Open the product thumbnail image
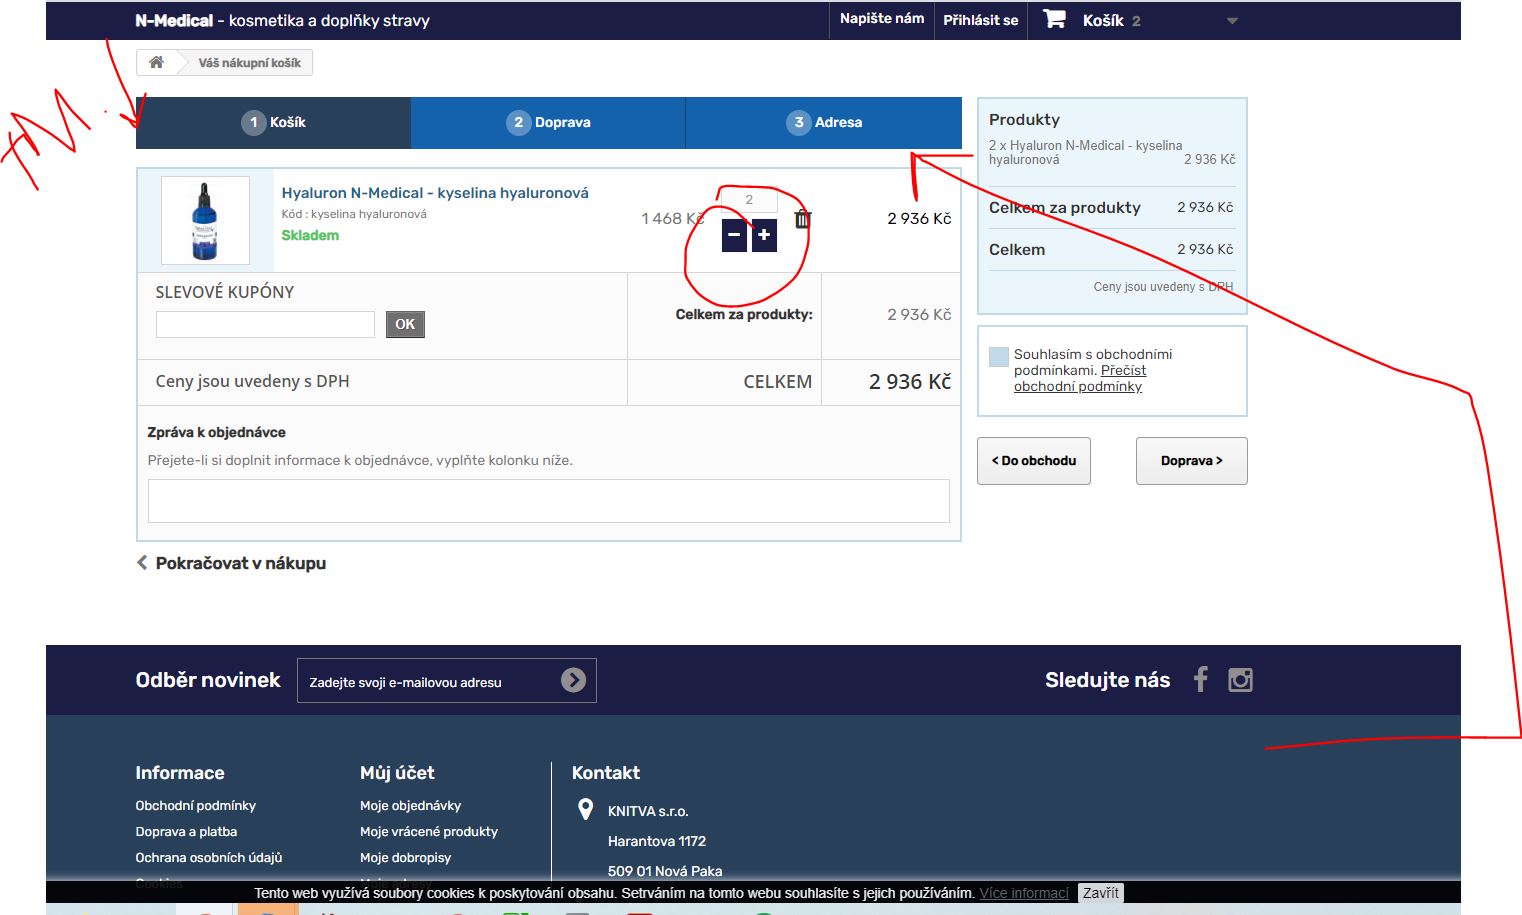1522x915 pixels. pos(205,220)
